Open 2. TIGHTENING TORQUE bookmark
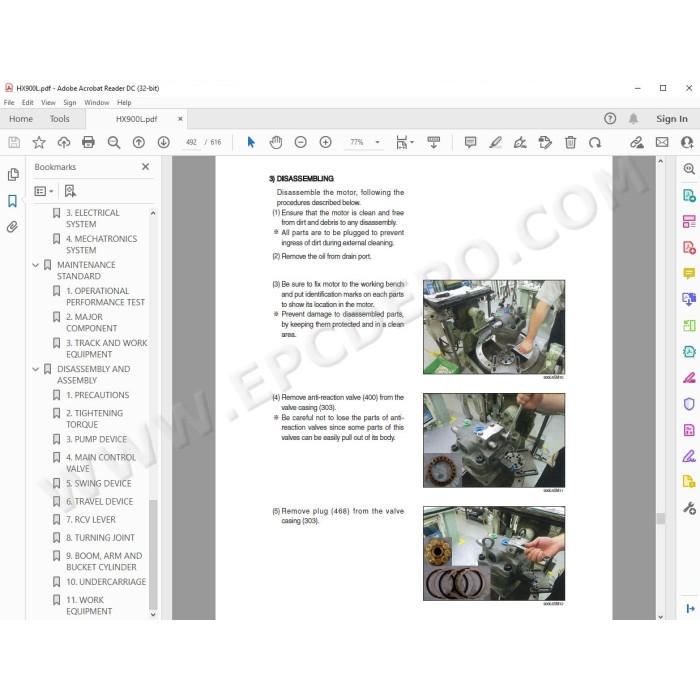The width and height of the screenshot is (700, 700). [x=94, y=419]
